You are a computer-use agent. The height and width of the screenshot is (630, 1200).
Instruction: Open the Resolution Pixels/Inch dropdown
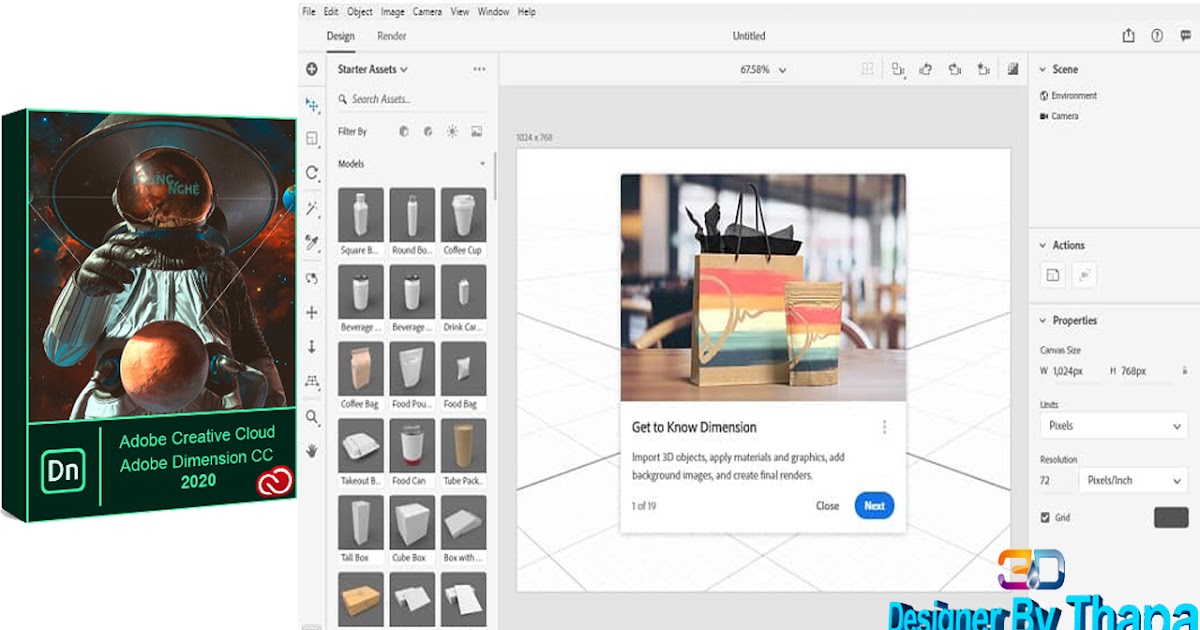1133,480
